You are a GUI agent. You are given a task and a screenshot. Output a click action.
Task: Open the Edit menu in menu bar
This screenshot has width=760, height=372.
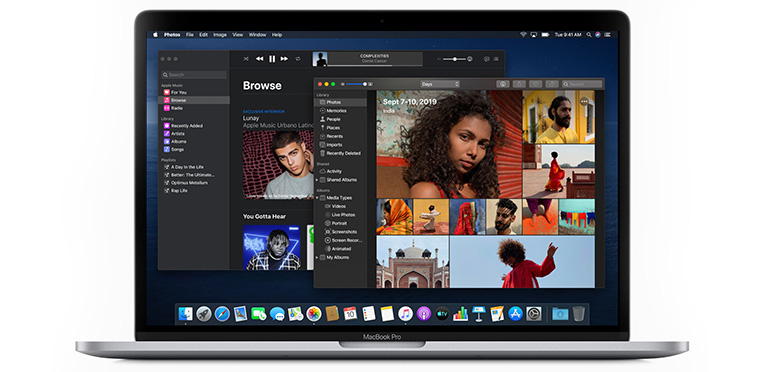point(204,35)
